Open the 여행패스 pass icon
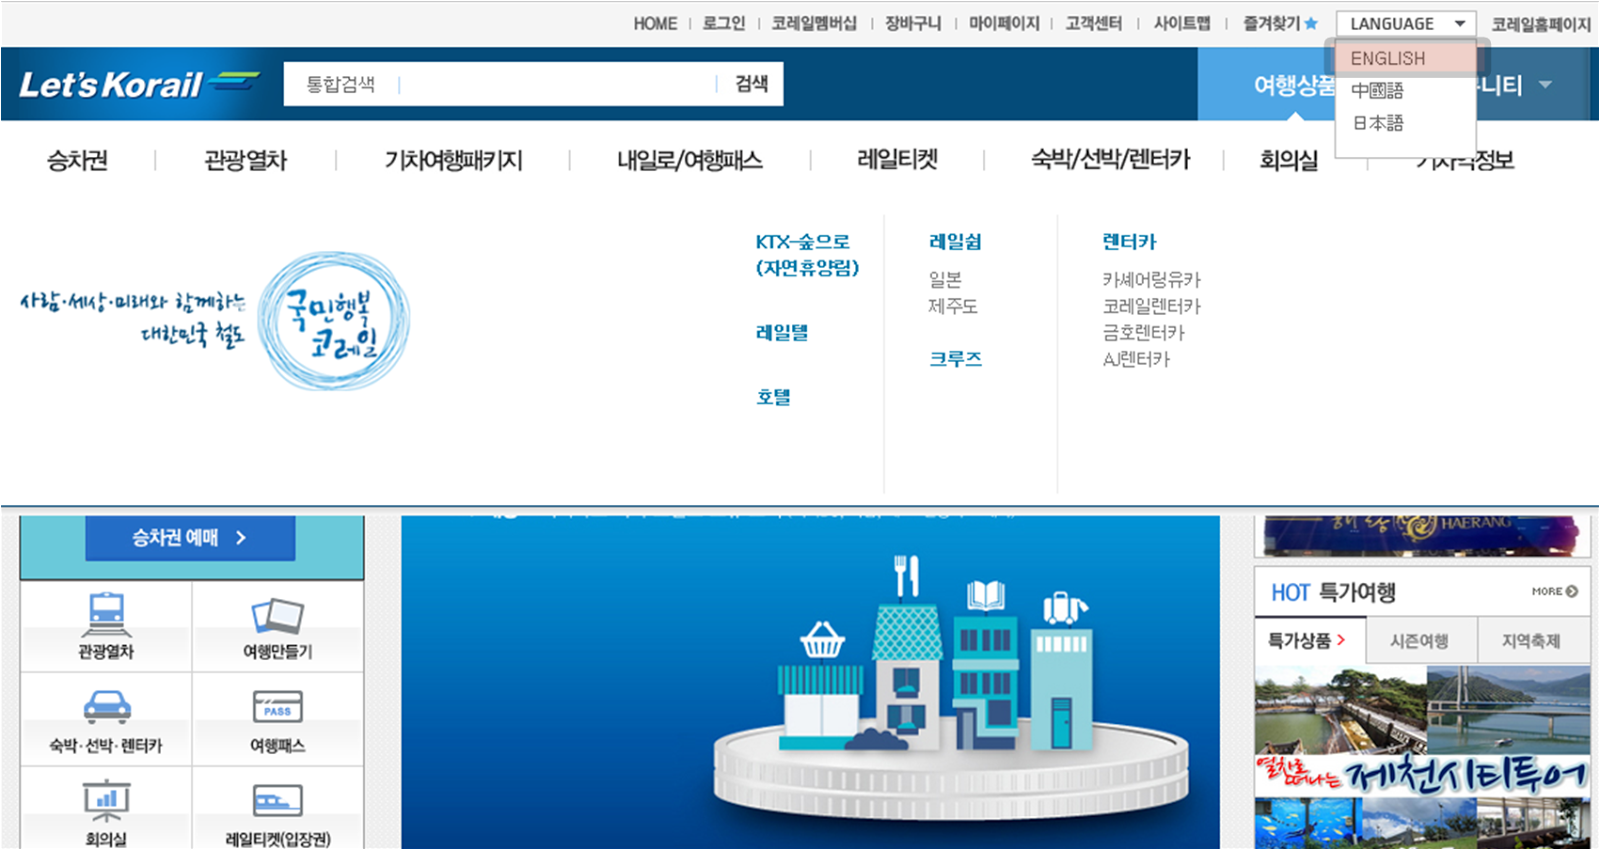Screen dimensions: 1600x850 pos(278,707)
